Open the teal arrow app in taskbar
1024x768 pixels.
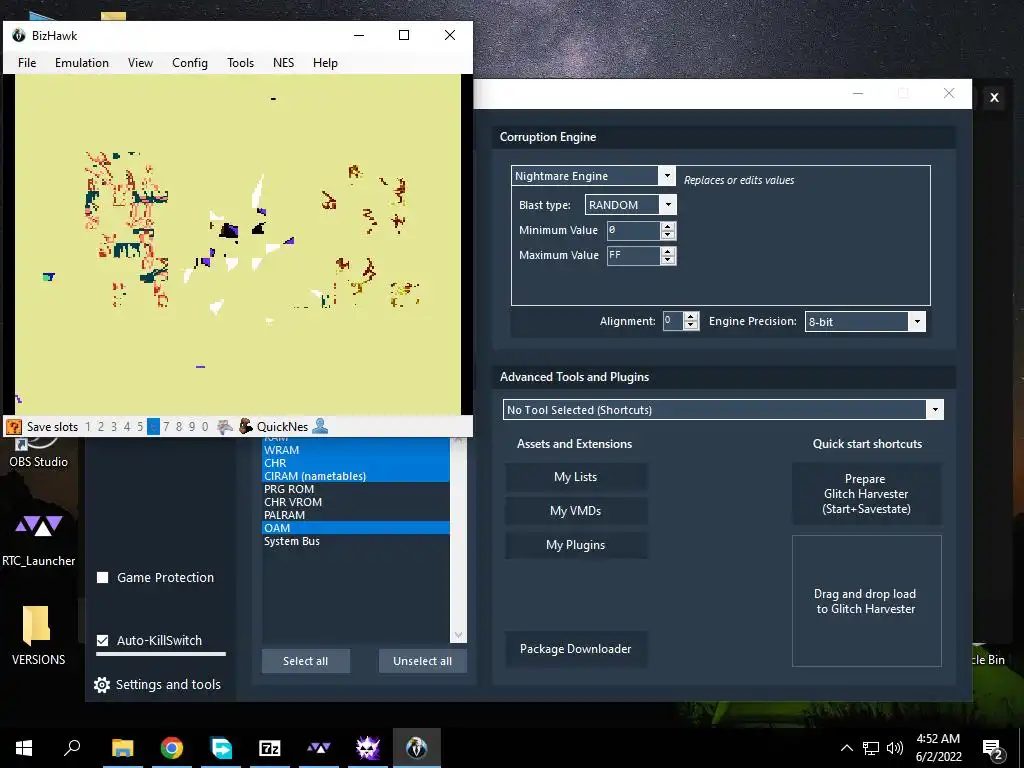pos(221,748)
